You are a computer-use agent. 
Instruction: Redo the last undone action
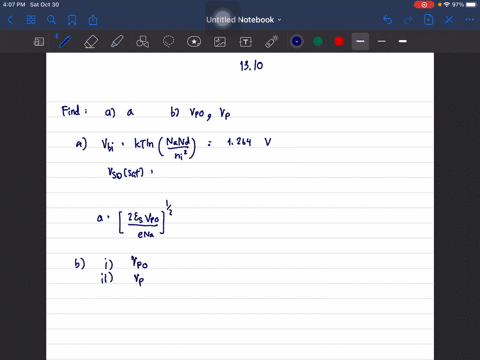click(408, 20)
